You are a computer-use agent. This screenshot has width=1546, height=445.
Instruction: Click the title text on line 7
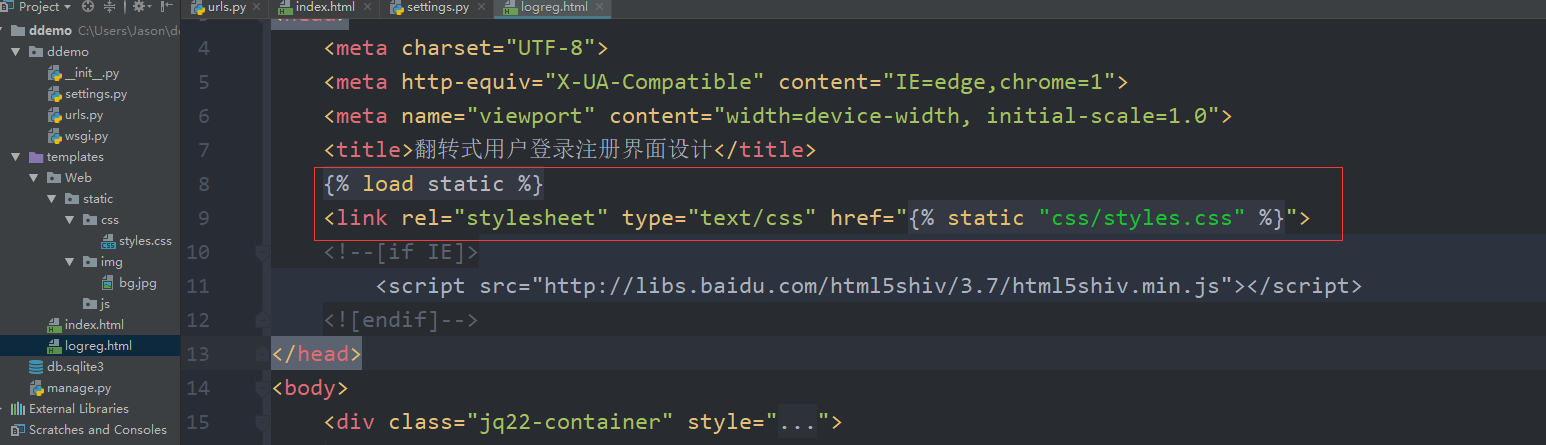(x=563, y=150)
